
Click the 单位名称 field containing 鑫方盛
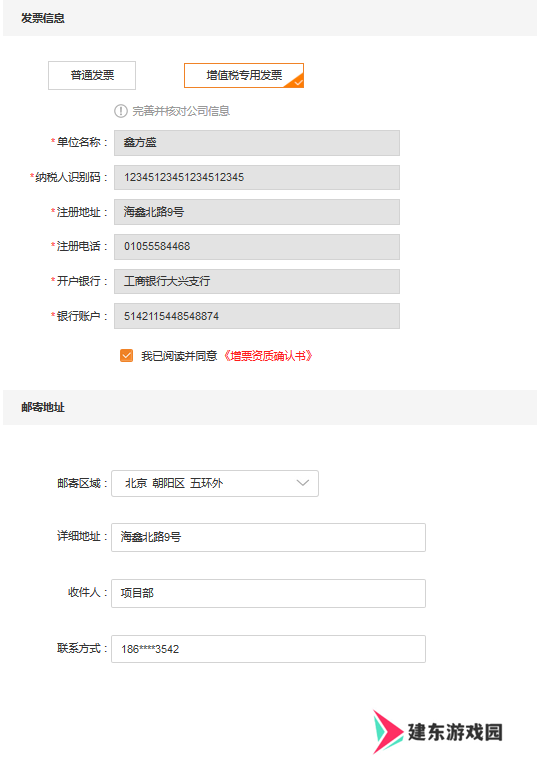(x=257, y=143)
